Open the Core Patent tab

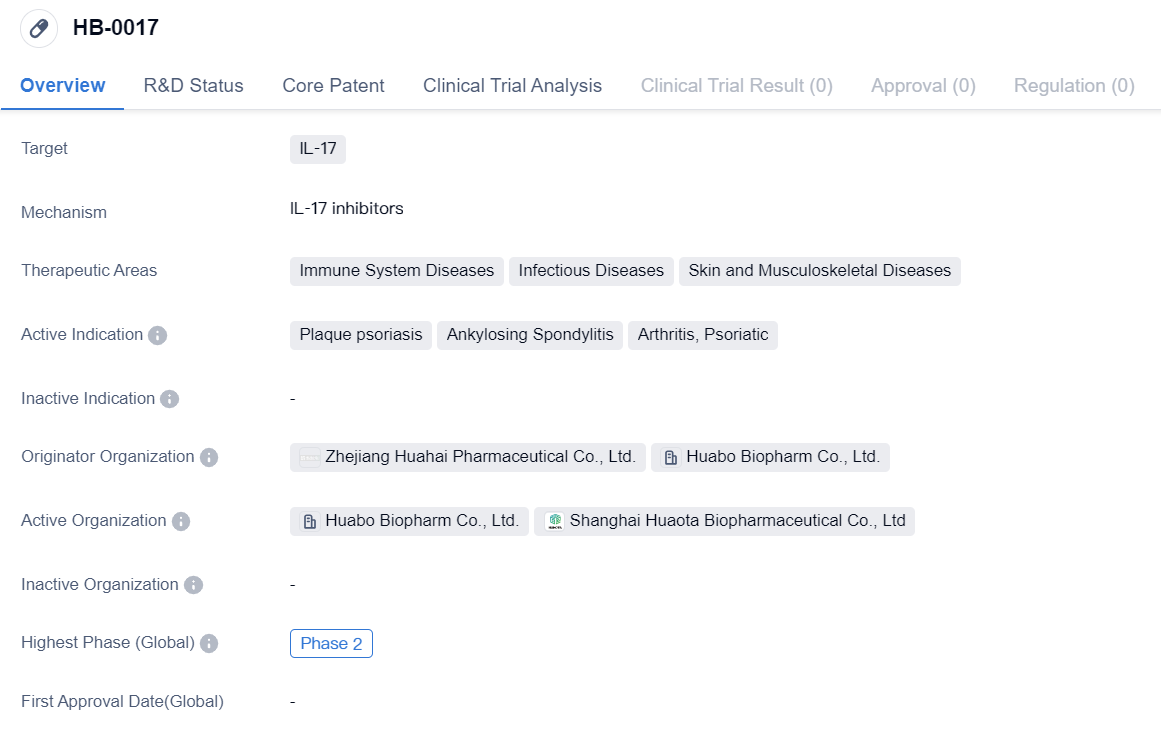tap(333, 86)
